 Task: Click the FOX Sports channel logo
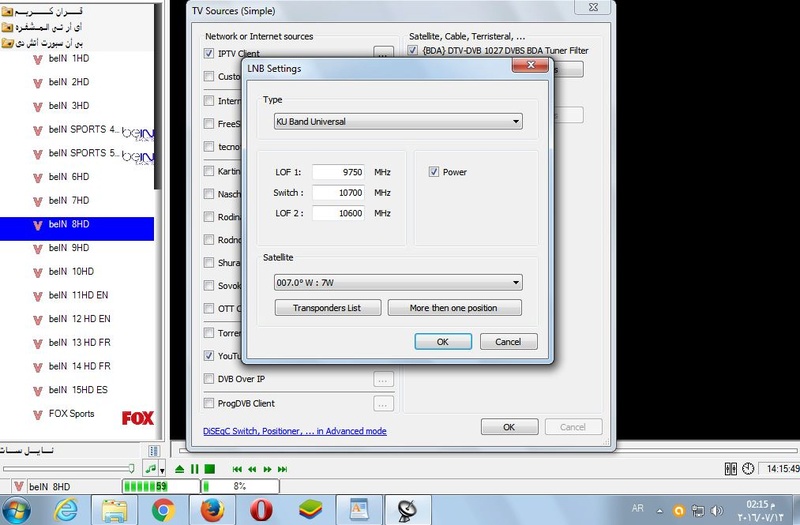[x=137, y=418]
